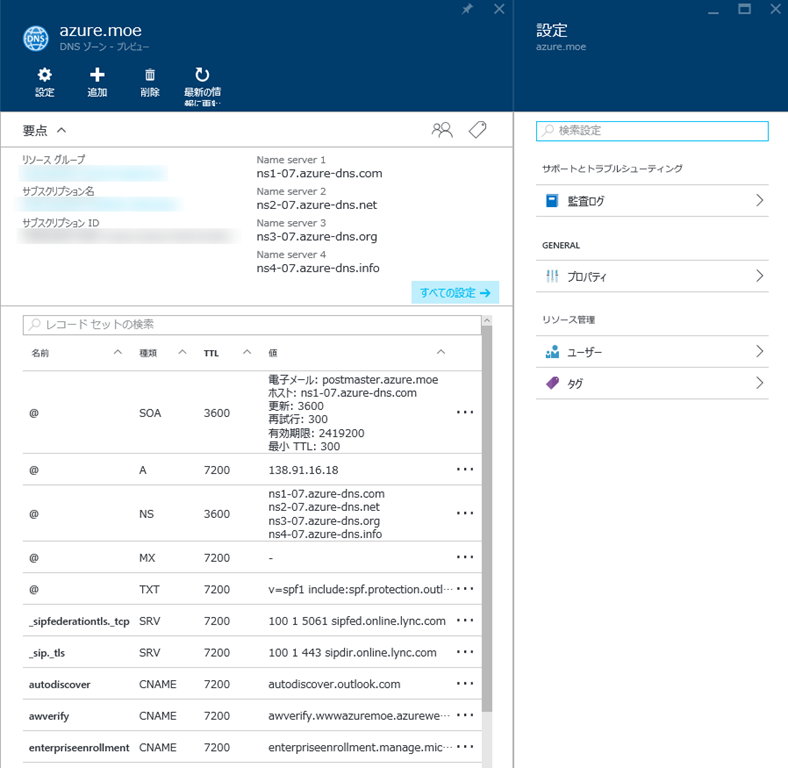Image resolution: width=788 pixels, height=768 pixels.
Task: Select 100 1 443 sipdir.online.lync.com value
Action: (x=352, y=652)
